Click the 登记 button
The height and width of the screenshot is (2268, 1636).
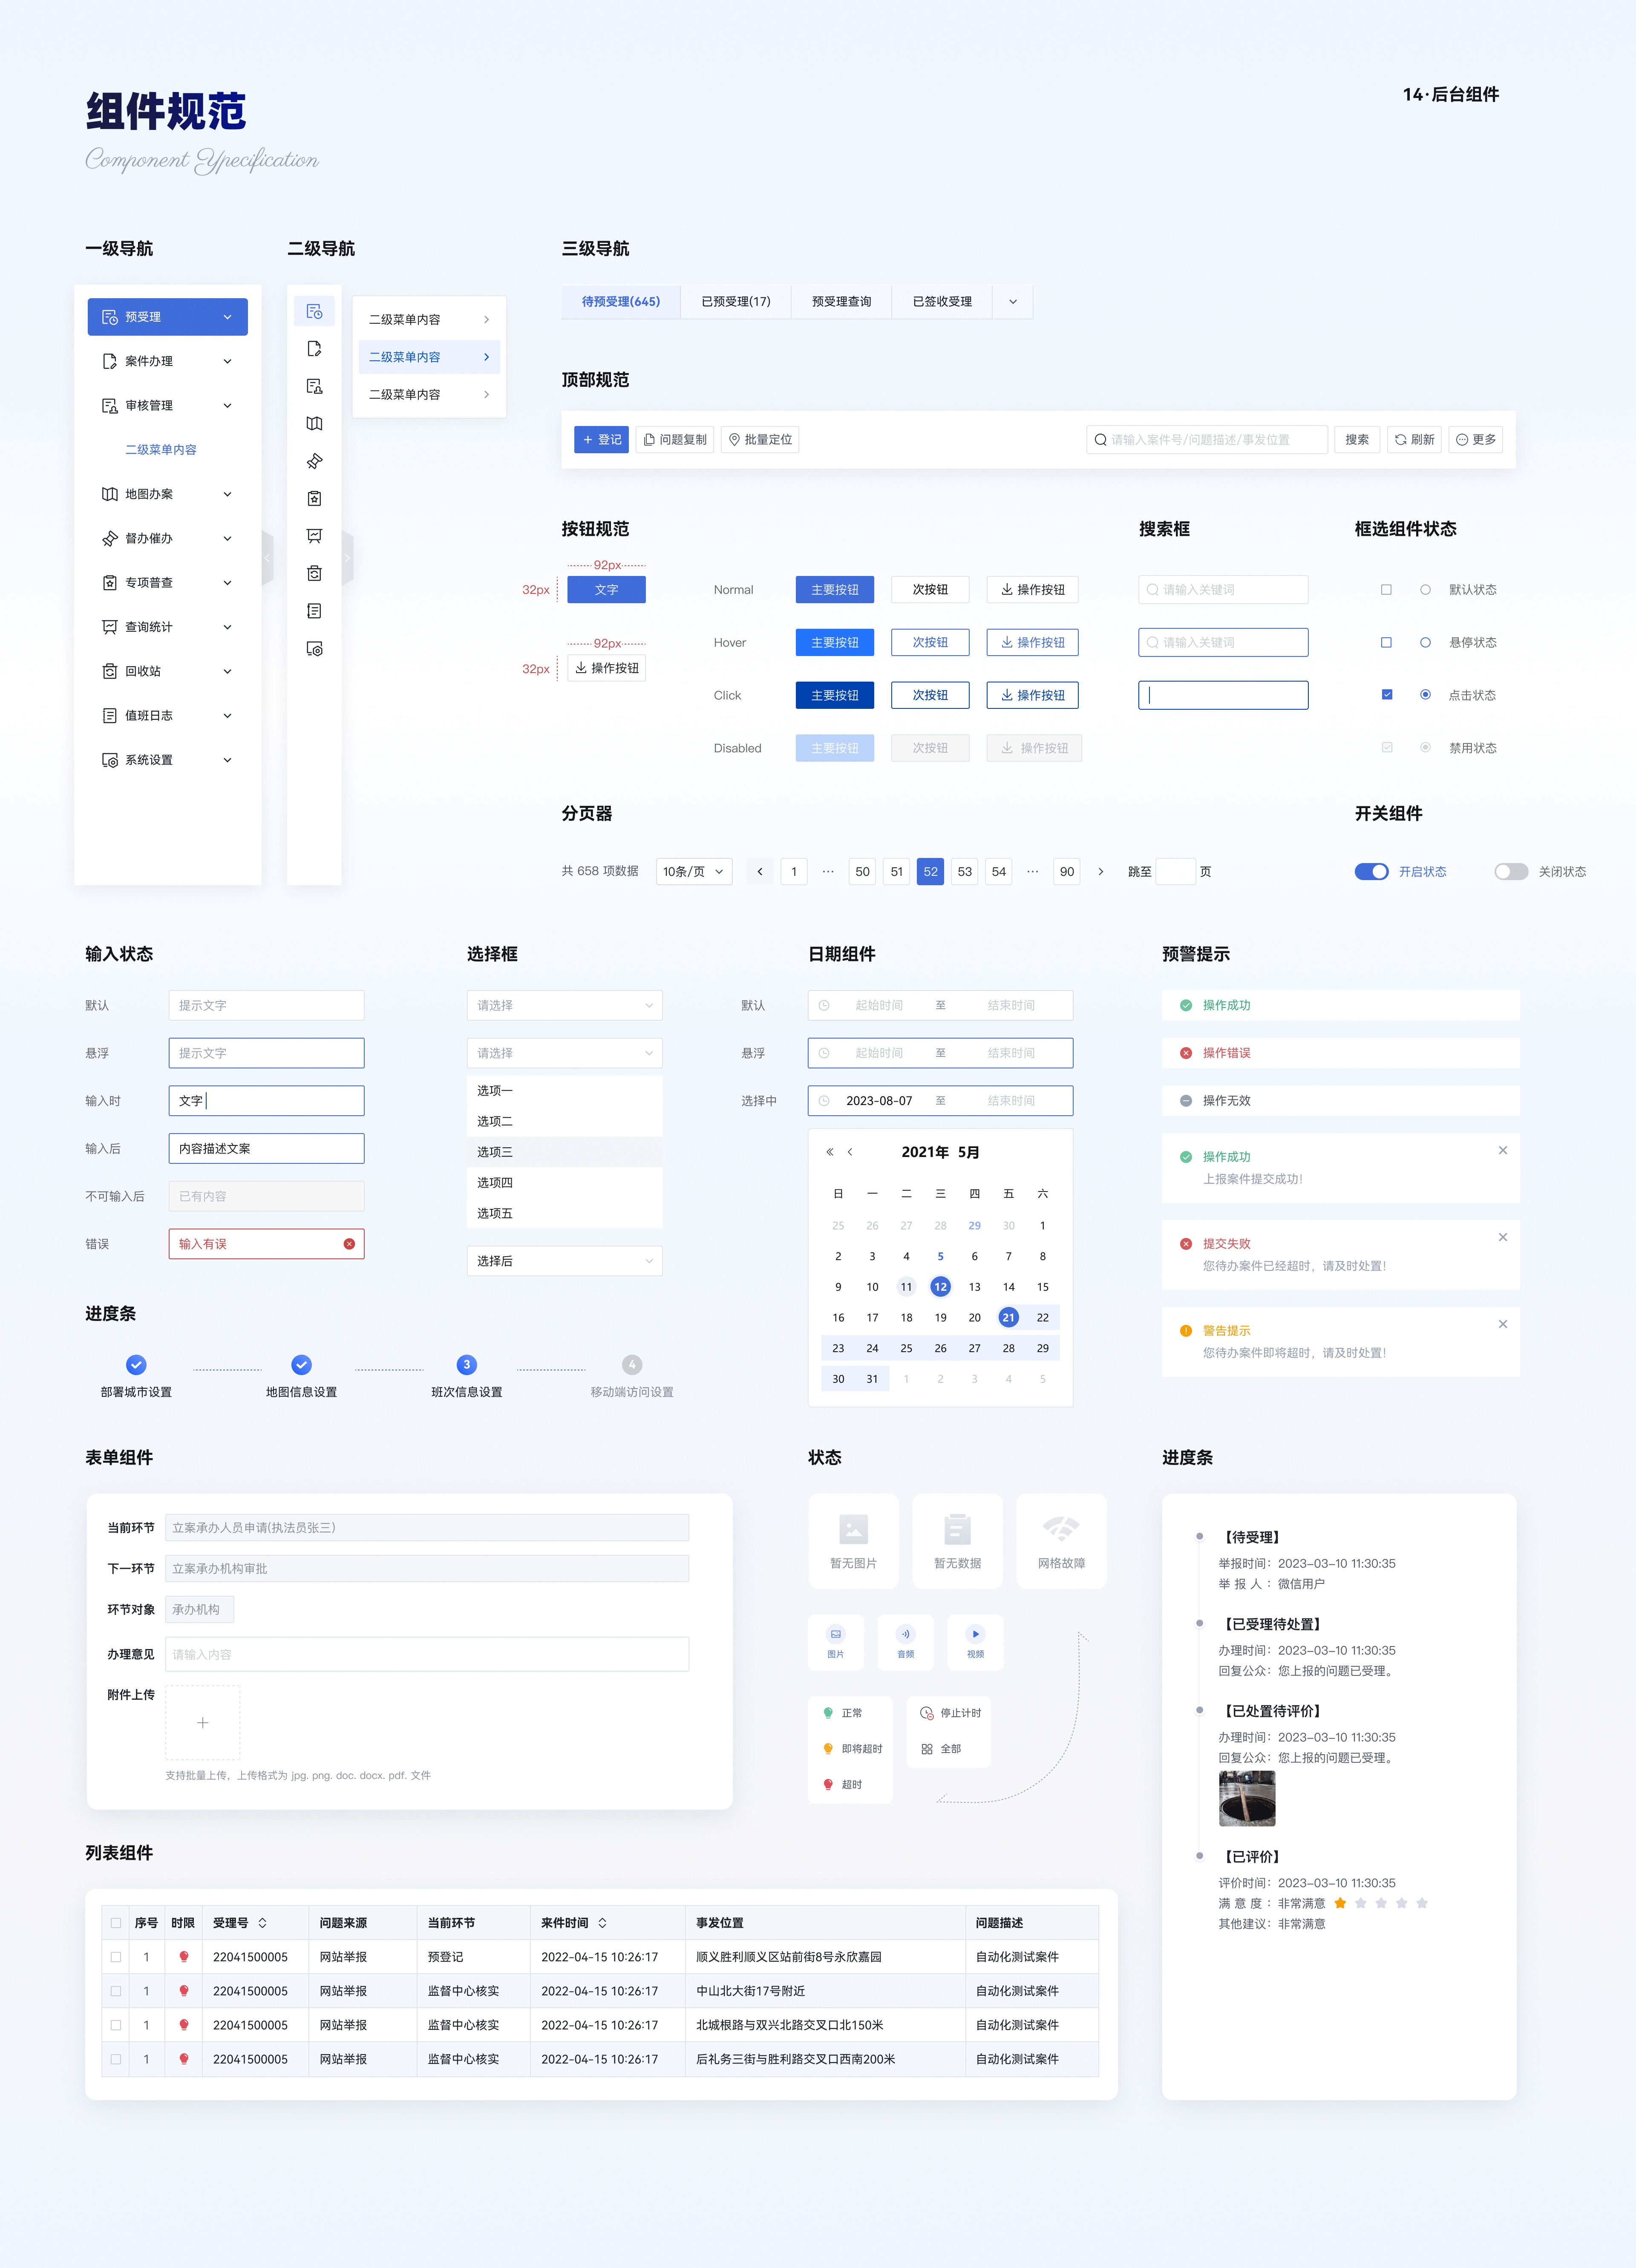tap(601, 439)
